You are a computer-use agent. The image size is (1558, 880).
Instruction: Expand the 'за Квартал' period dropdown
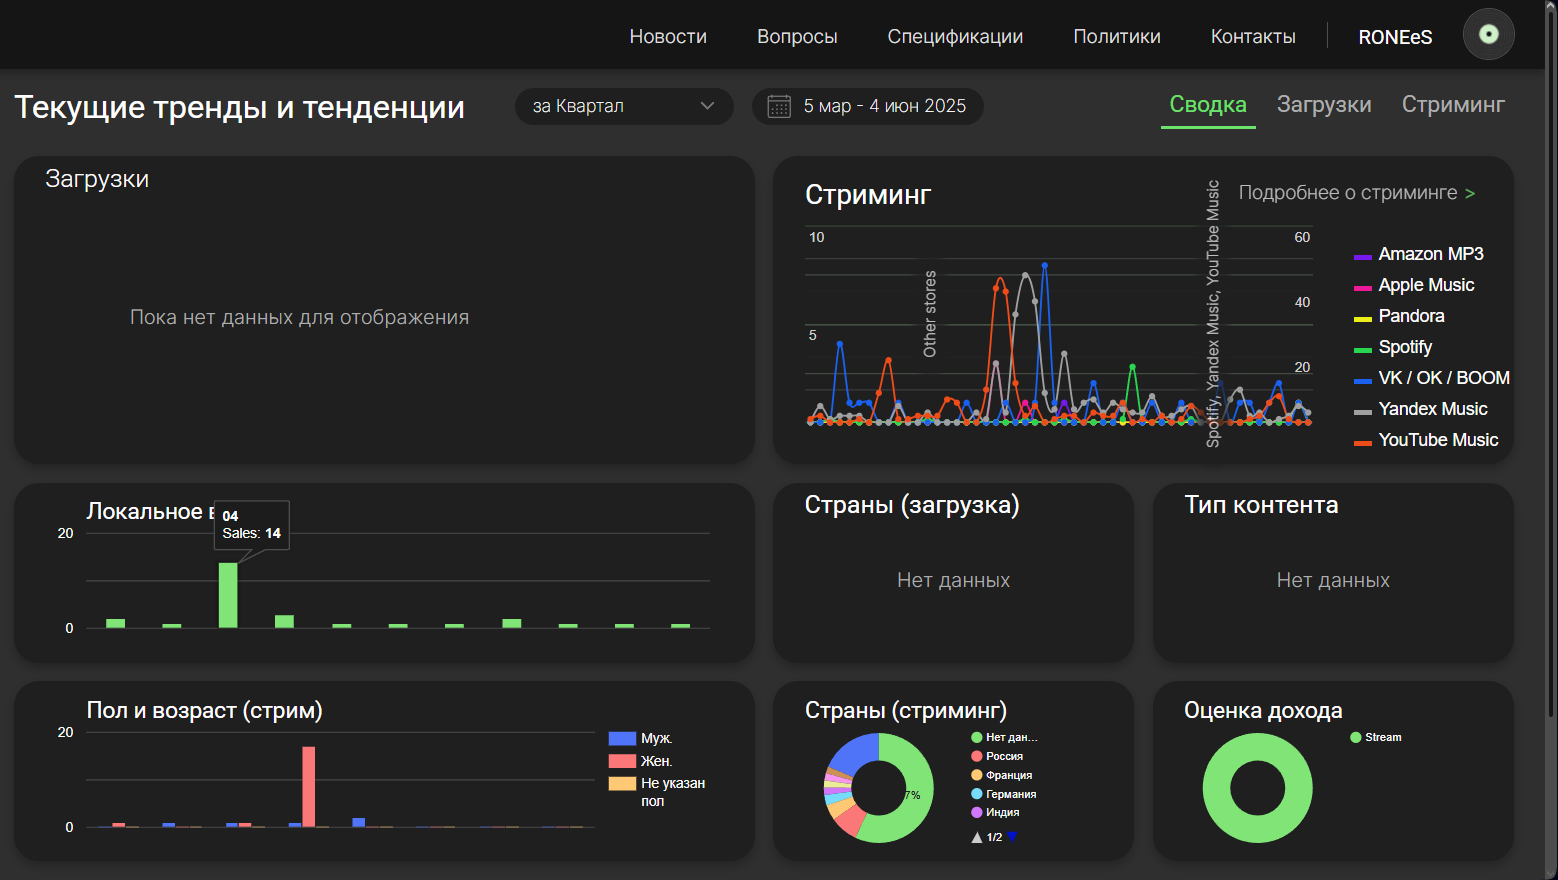click(624, 106)
